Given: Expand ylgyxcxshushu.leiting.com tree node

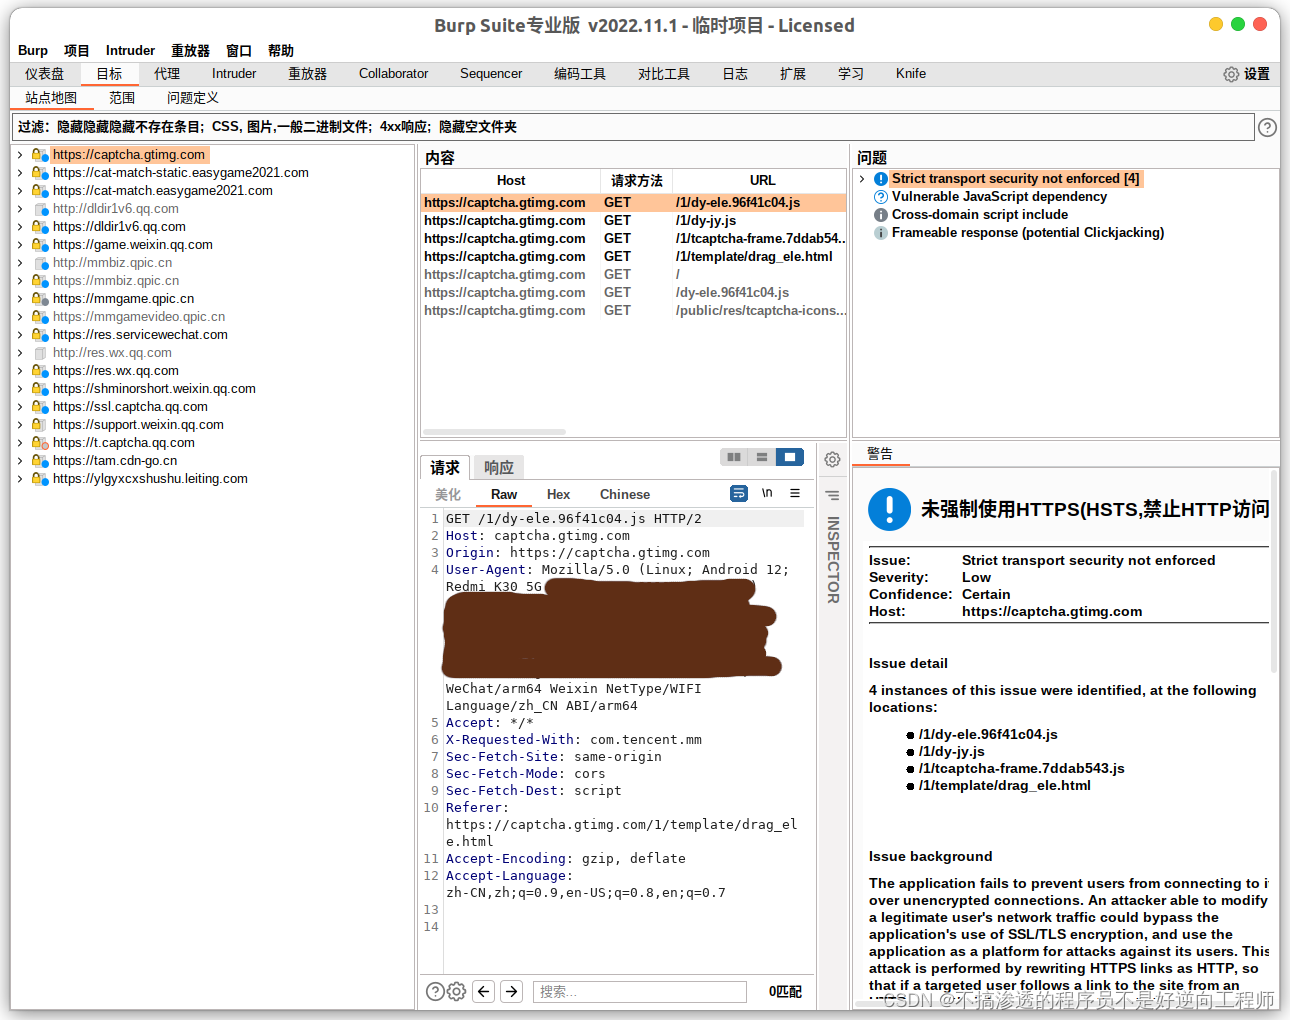Looking at the screenshot, I should (x=20, y=479).
